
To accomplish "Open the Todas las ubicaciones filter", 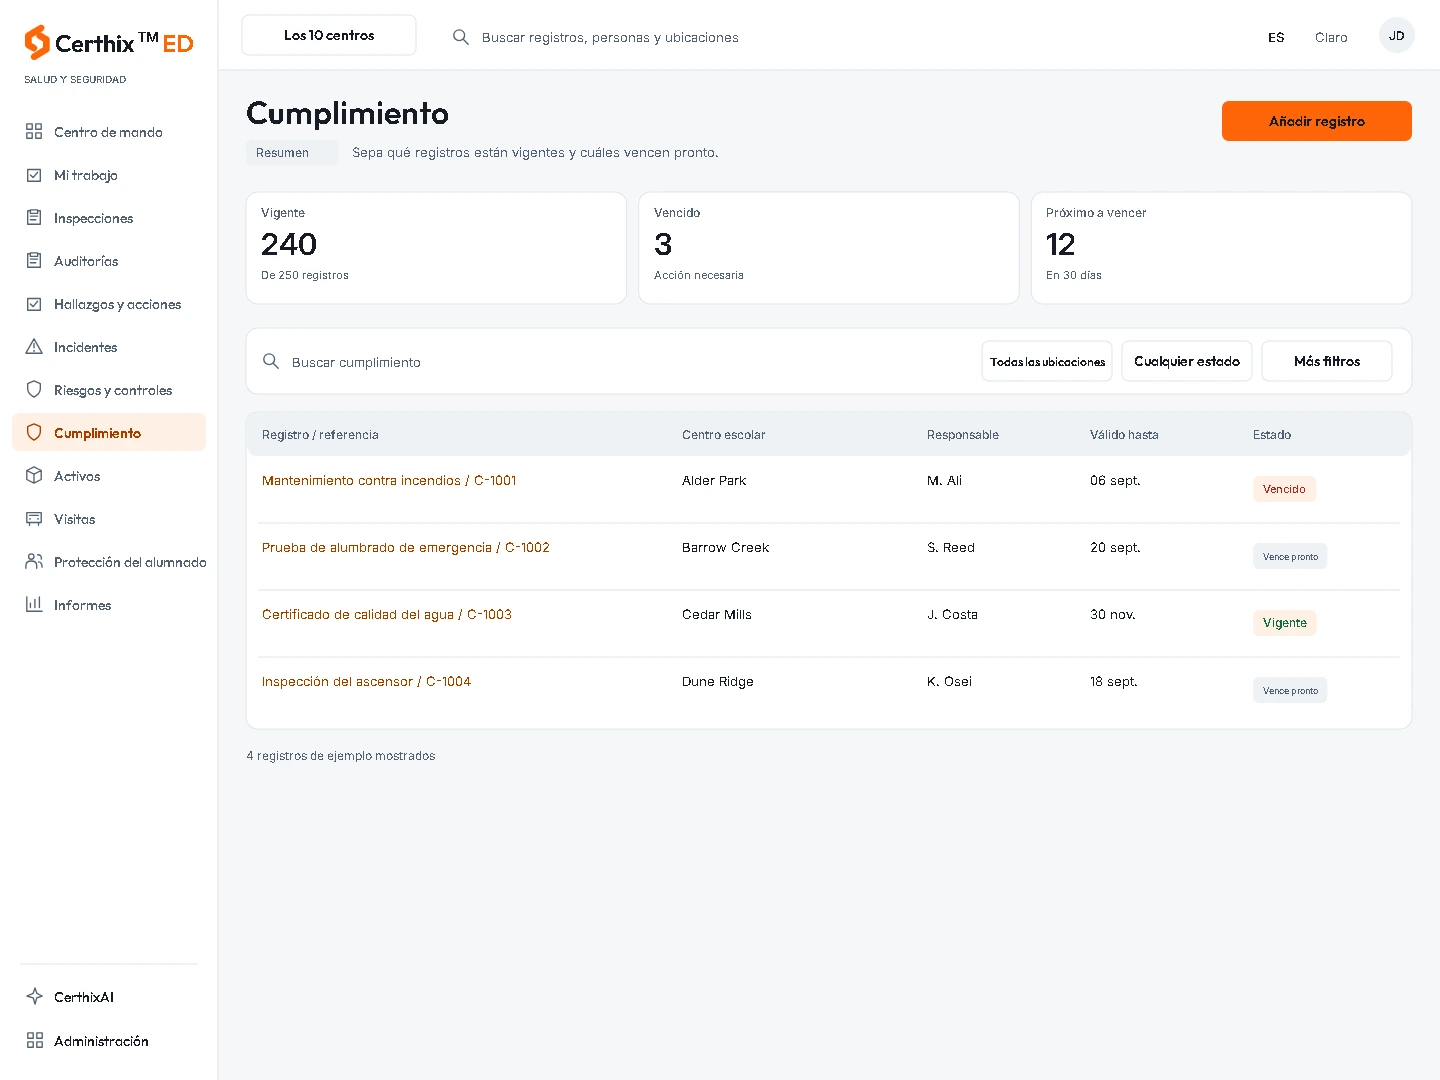I will (x=1047, y=361).
